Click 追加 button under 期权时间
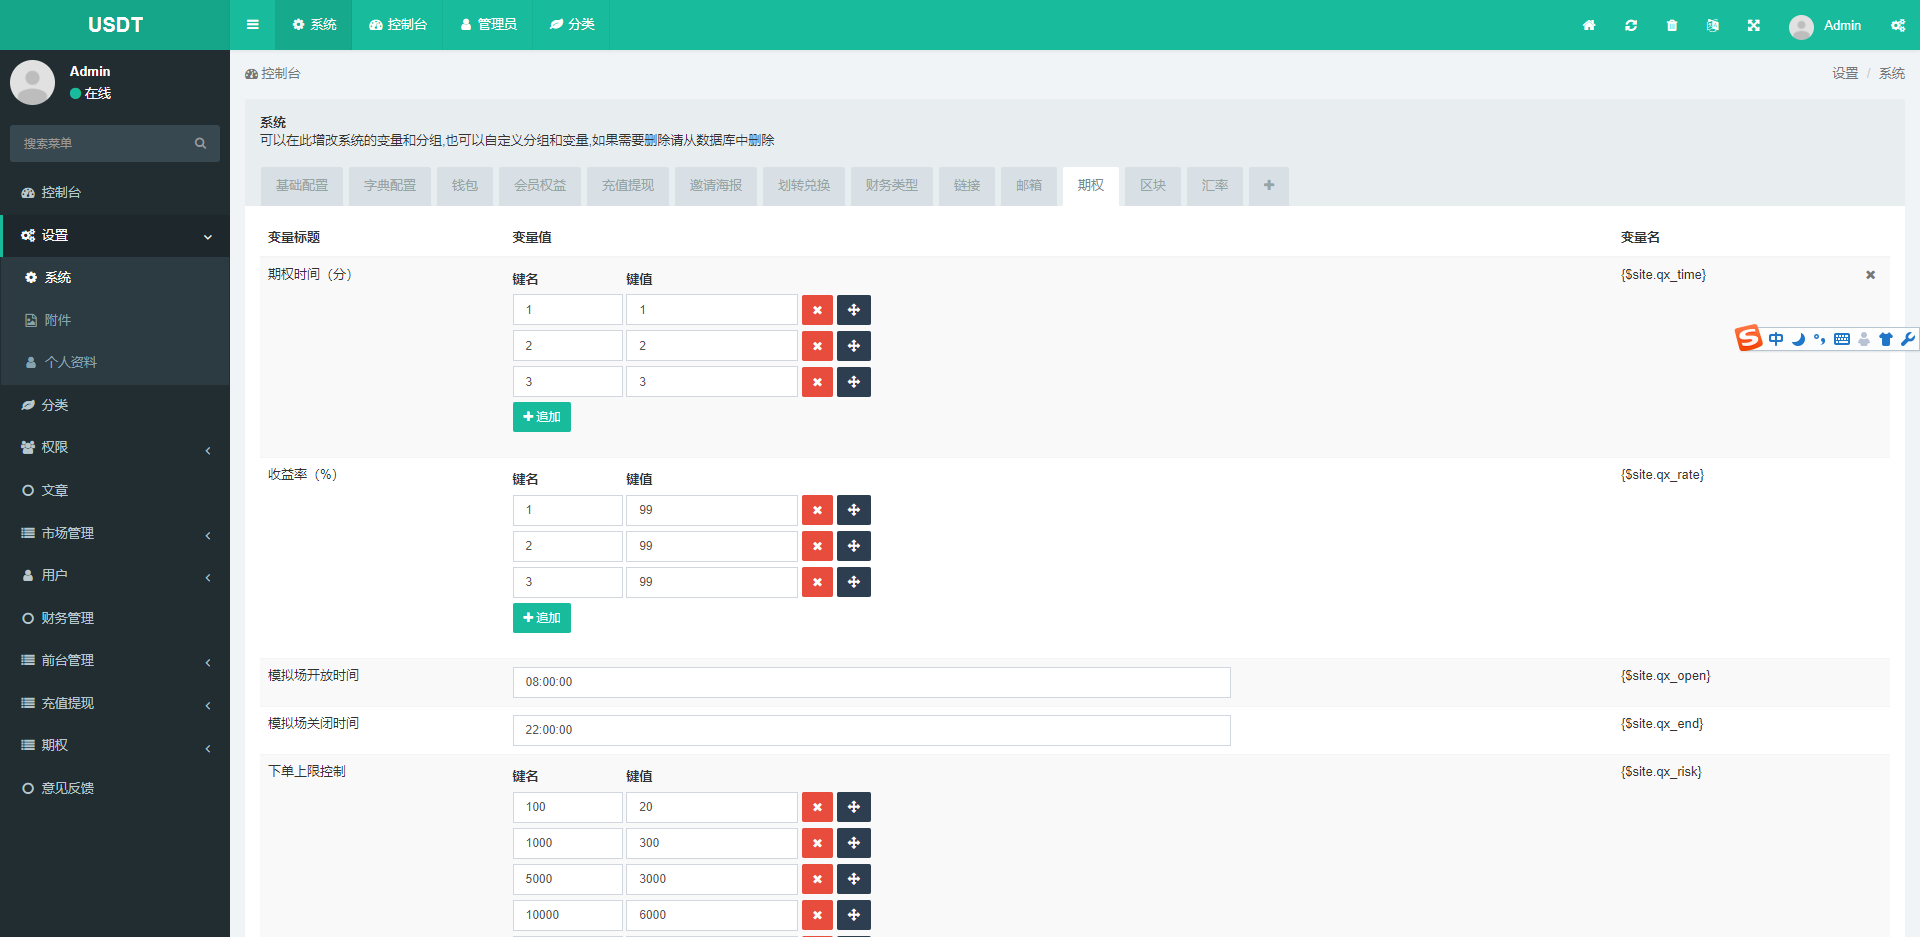Viewport: 1920px width, 937px height. [x=541, y=417]
